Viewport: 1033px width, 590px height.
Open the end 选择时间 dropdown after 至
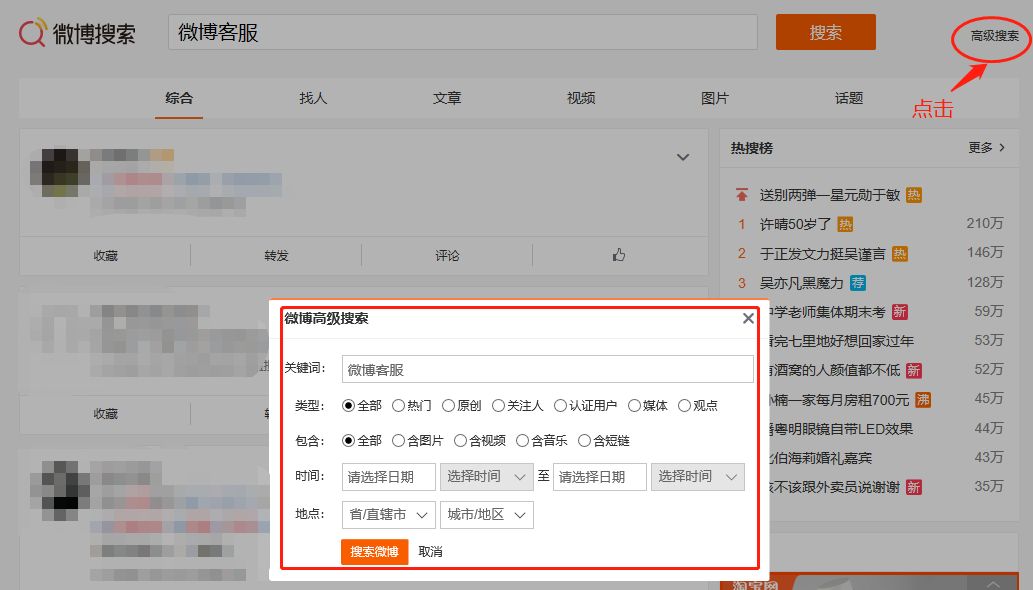pos(698,477)
